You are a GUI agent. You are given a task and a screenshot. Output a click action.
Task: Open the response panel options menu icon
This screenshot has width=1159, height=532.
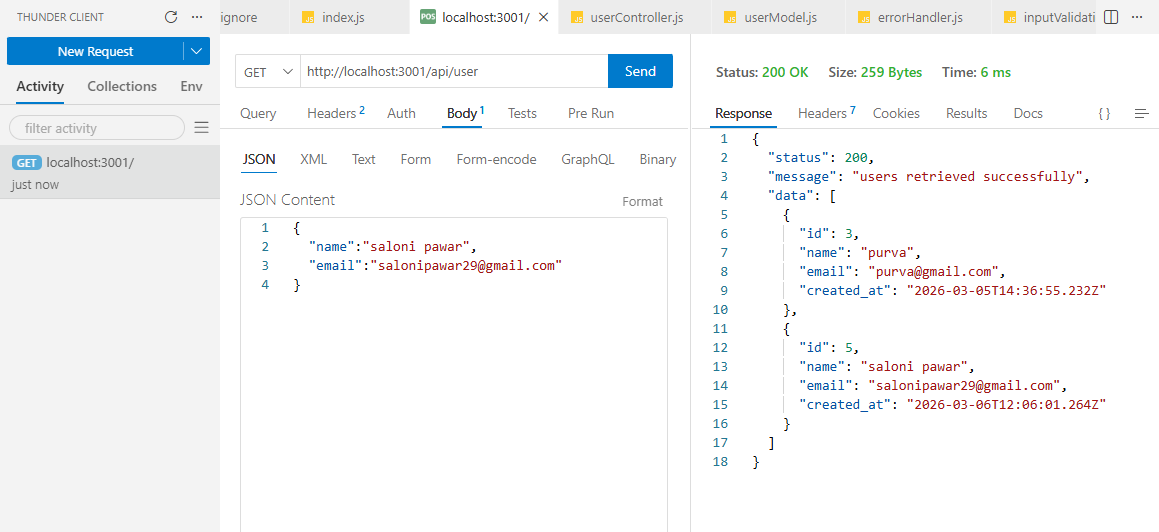pyautogui.click(x=1141, y=113)
